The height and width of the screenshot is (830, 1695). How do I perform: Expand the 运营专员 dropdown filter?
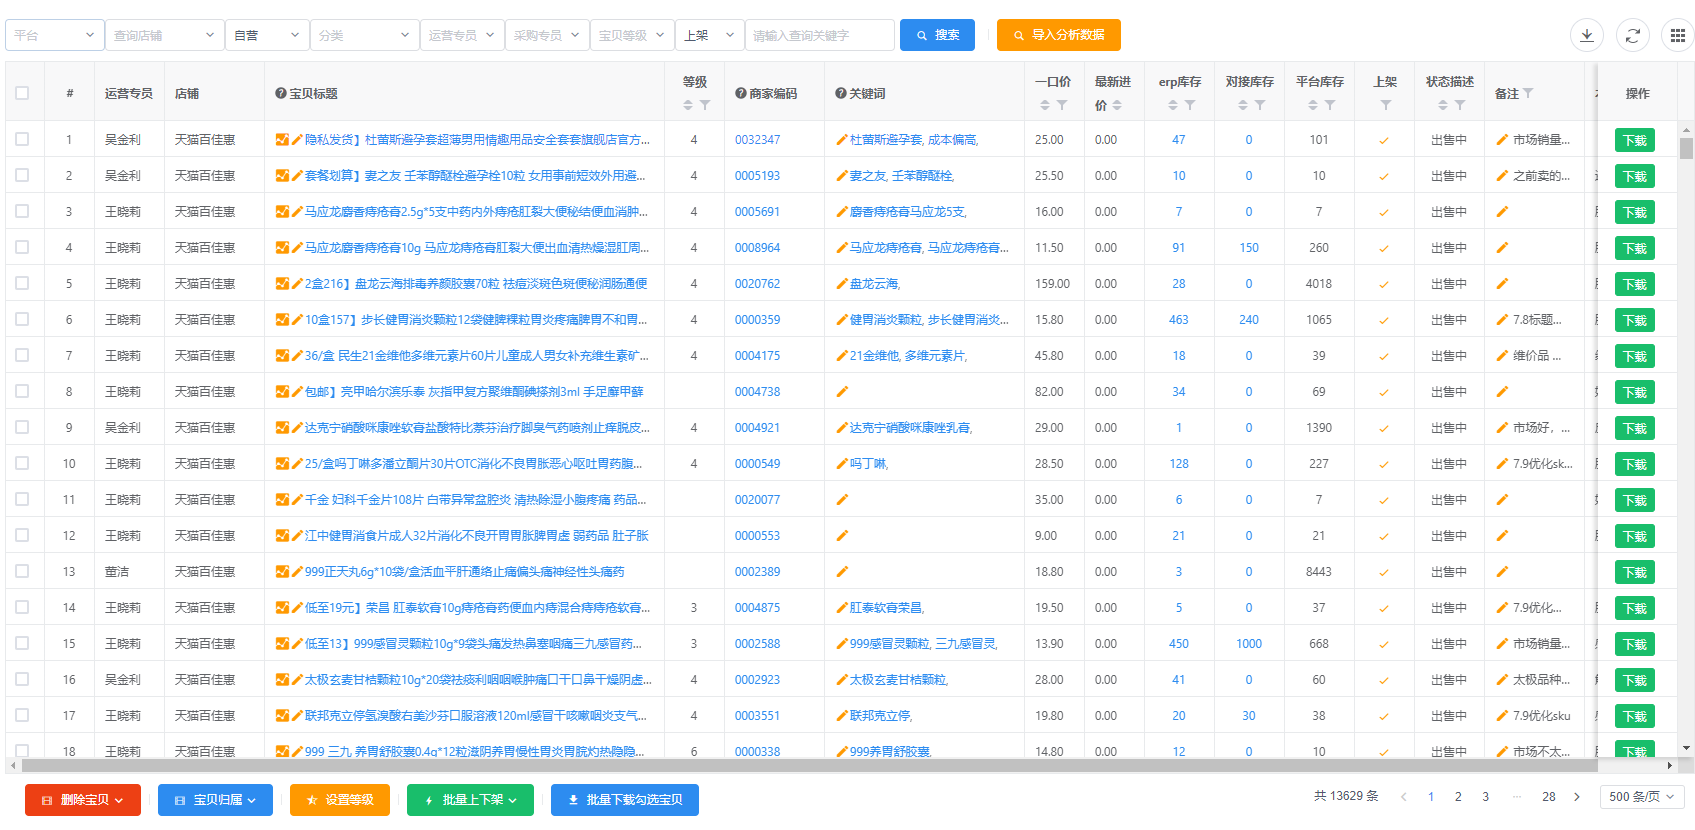[461, 35]
